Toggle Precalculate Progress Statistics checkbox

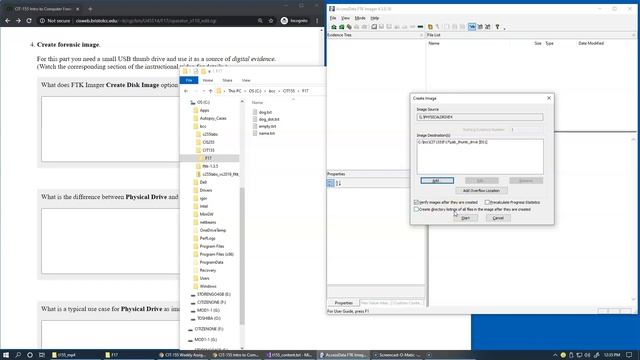pos(487,202)
